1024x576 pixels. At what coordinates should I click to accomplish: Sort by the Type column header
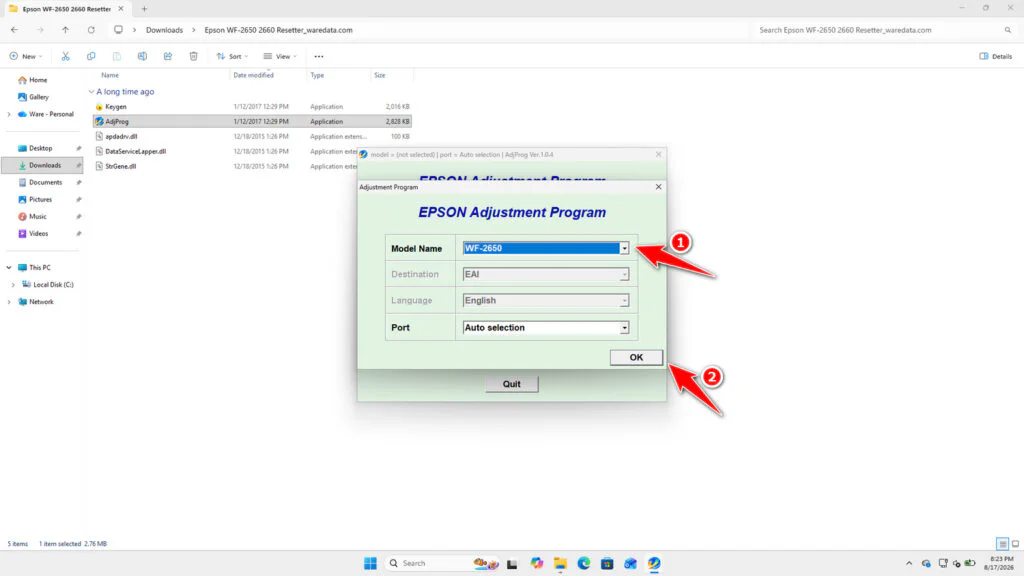pyautogui.click(x=317, y=75)
